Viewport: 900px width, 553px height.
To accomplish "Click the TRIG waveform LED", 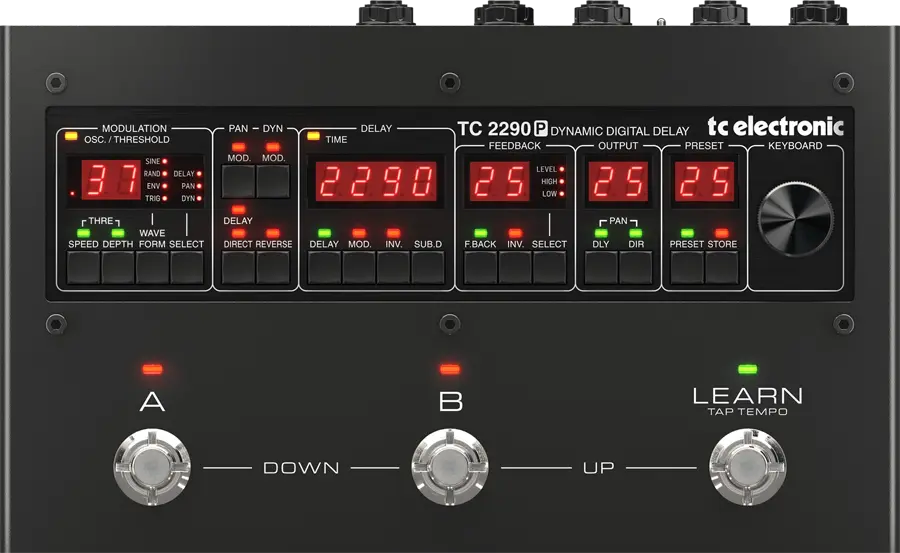I will click(x=165, y=198).
